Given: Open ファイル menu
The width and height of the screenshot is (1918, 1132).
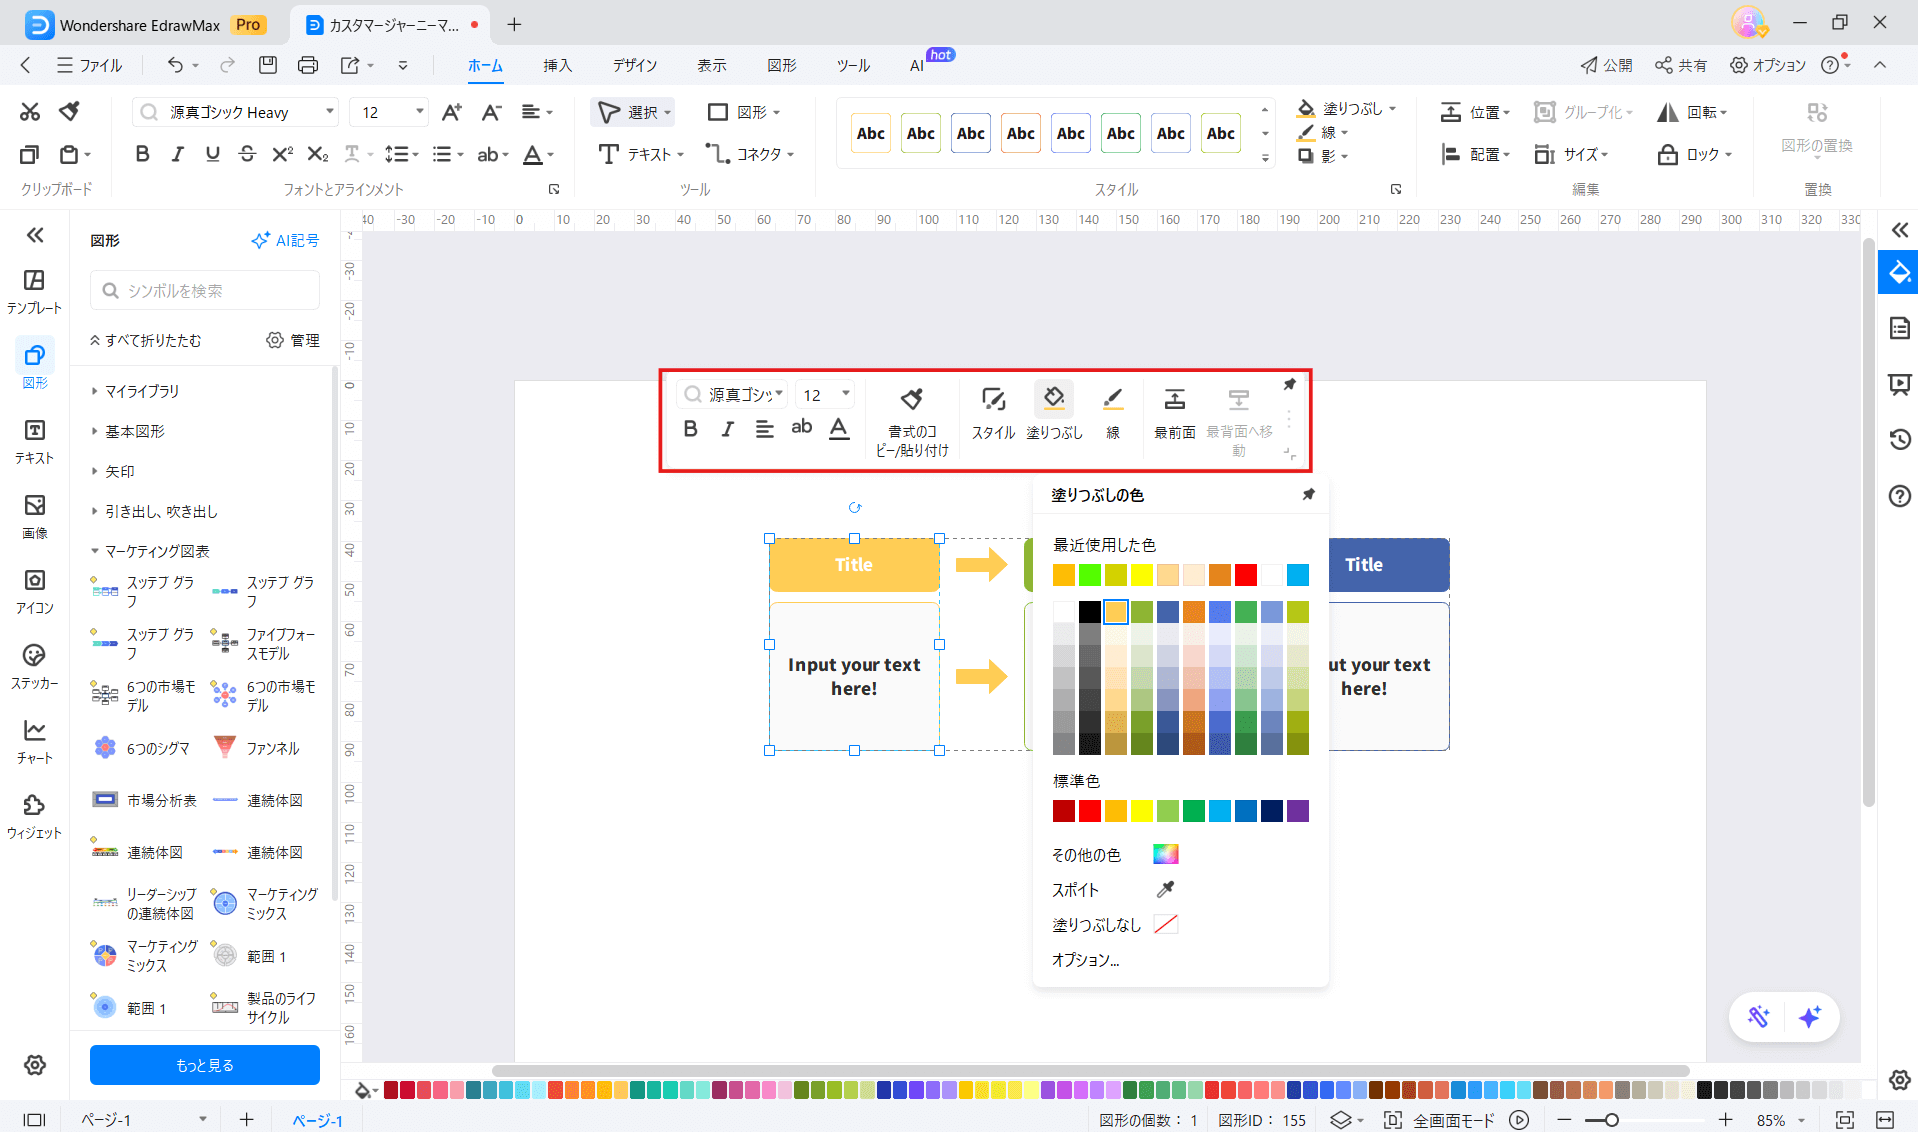Looking at the screenshot, I should point(90,65).
